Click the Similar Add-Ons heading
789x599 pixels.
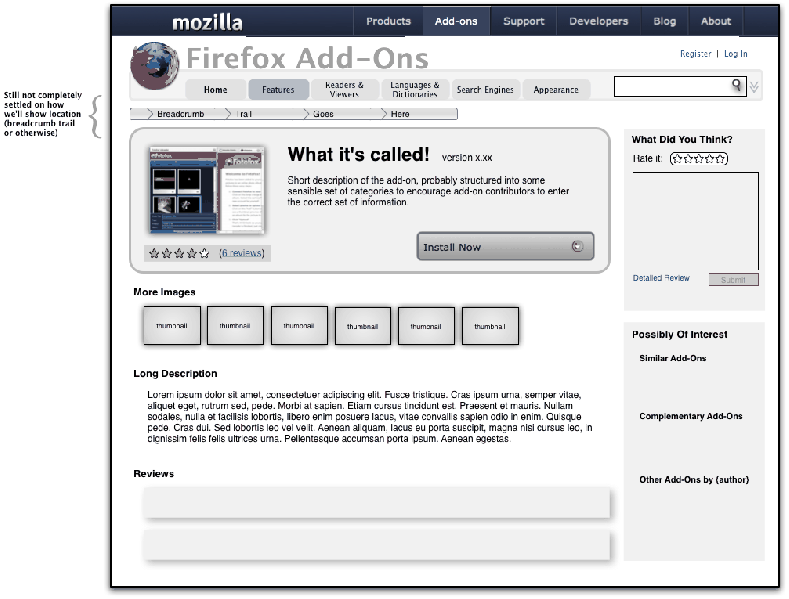[673, 358]
